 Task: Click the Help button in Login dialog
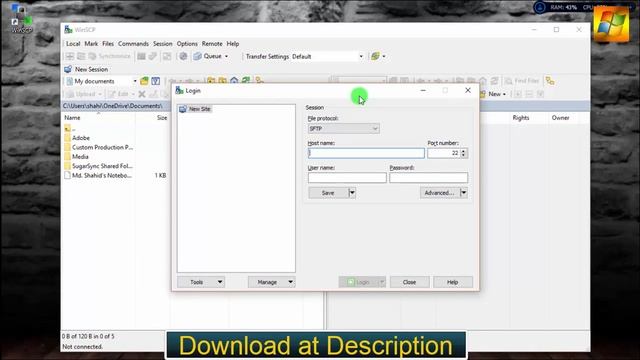453,282
